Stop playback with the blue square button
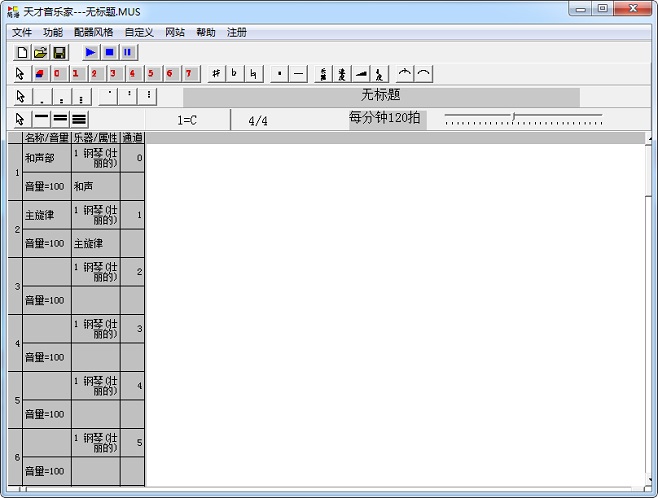The width and height of the screenshot is (658, 498). pyautogui.click(x=110, y=52)
